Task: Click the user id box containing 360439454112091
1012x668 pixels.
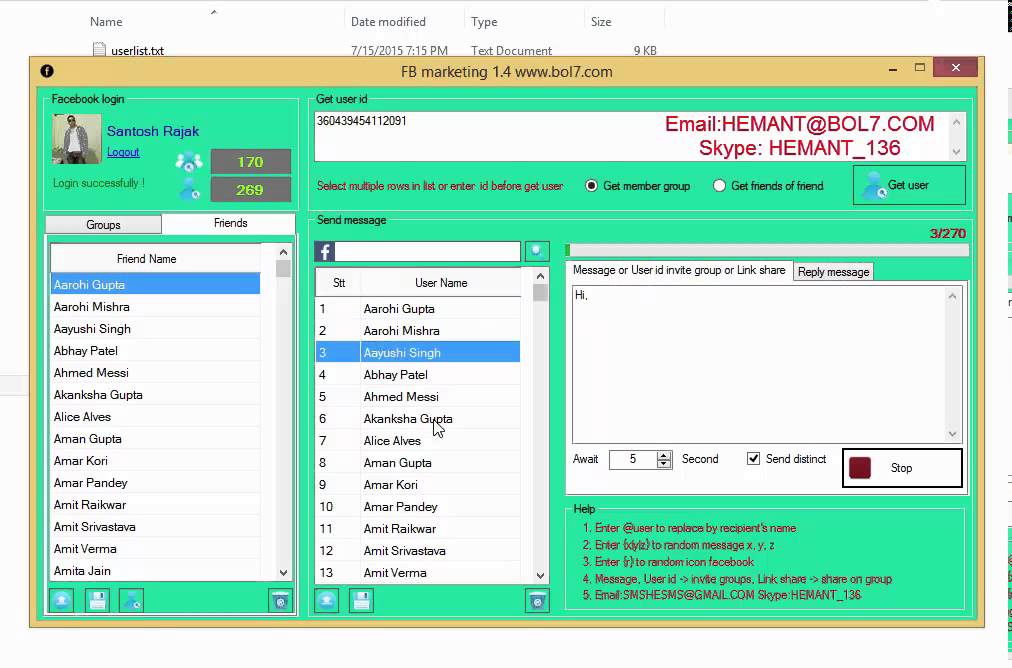Action: (632, 137)
